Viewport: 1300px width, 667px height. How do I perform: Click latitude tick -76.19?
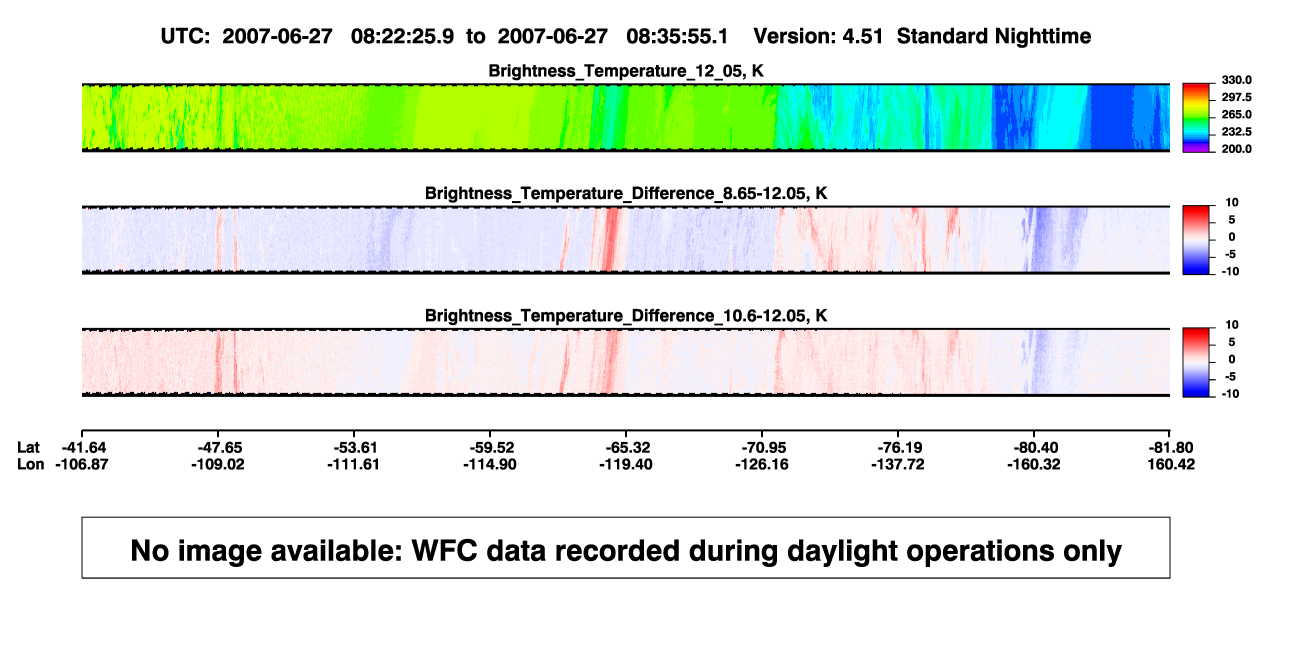[x=898, y=447]
